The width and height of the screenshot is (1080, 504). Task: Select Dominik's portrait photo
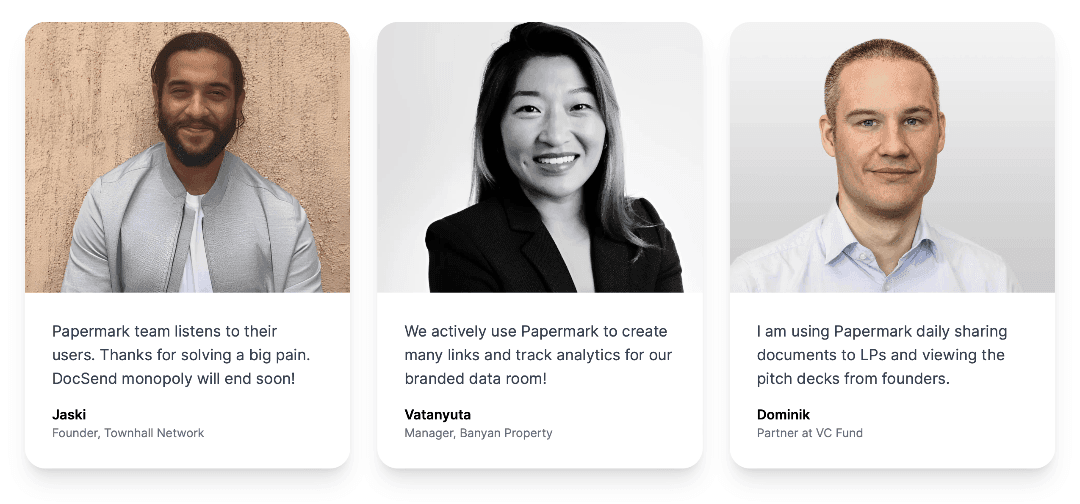tap(892, 157)
